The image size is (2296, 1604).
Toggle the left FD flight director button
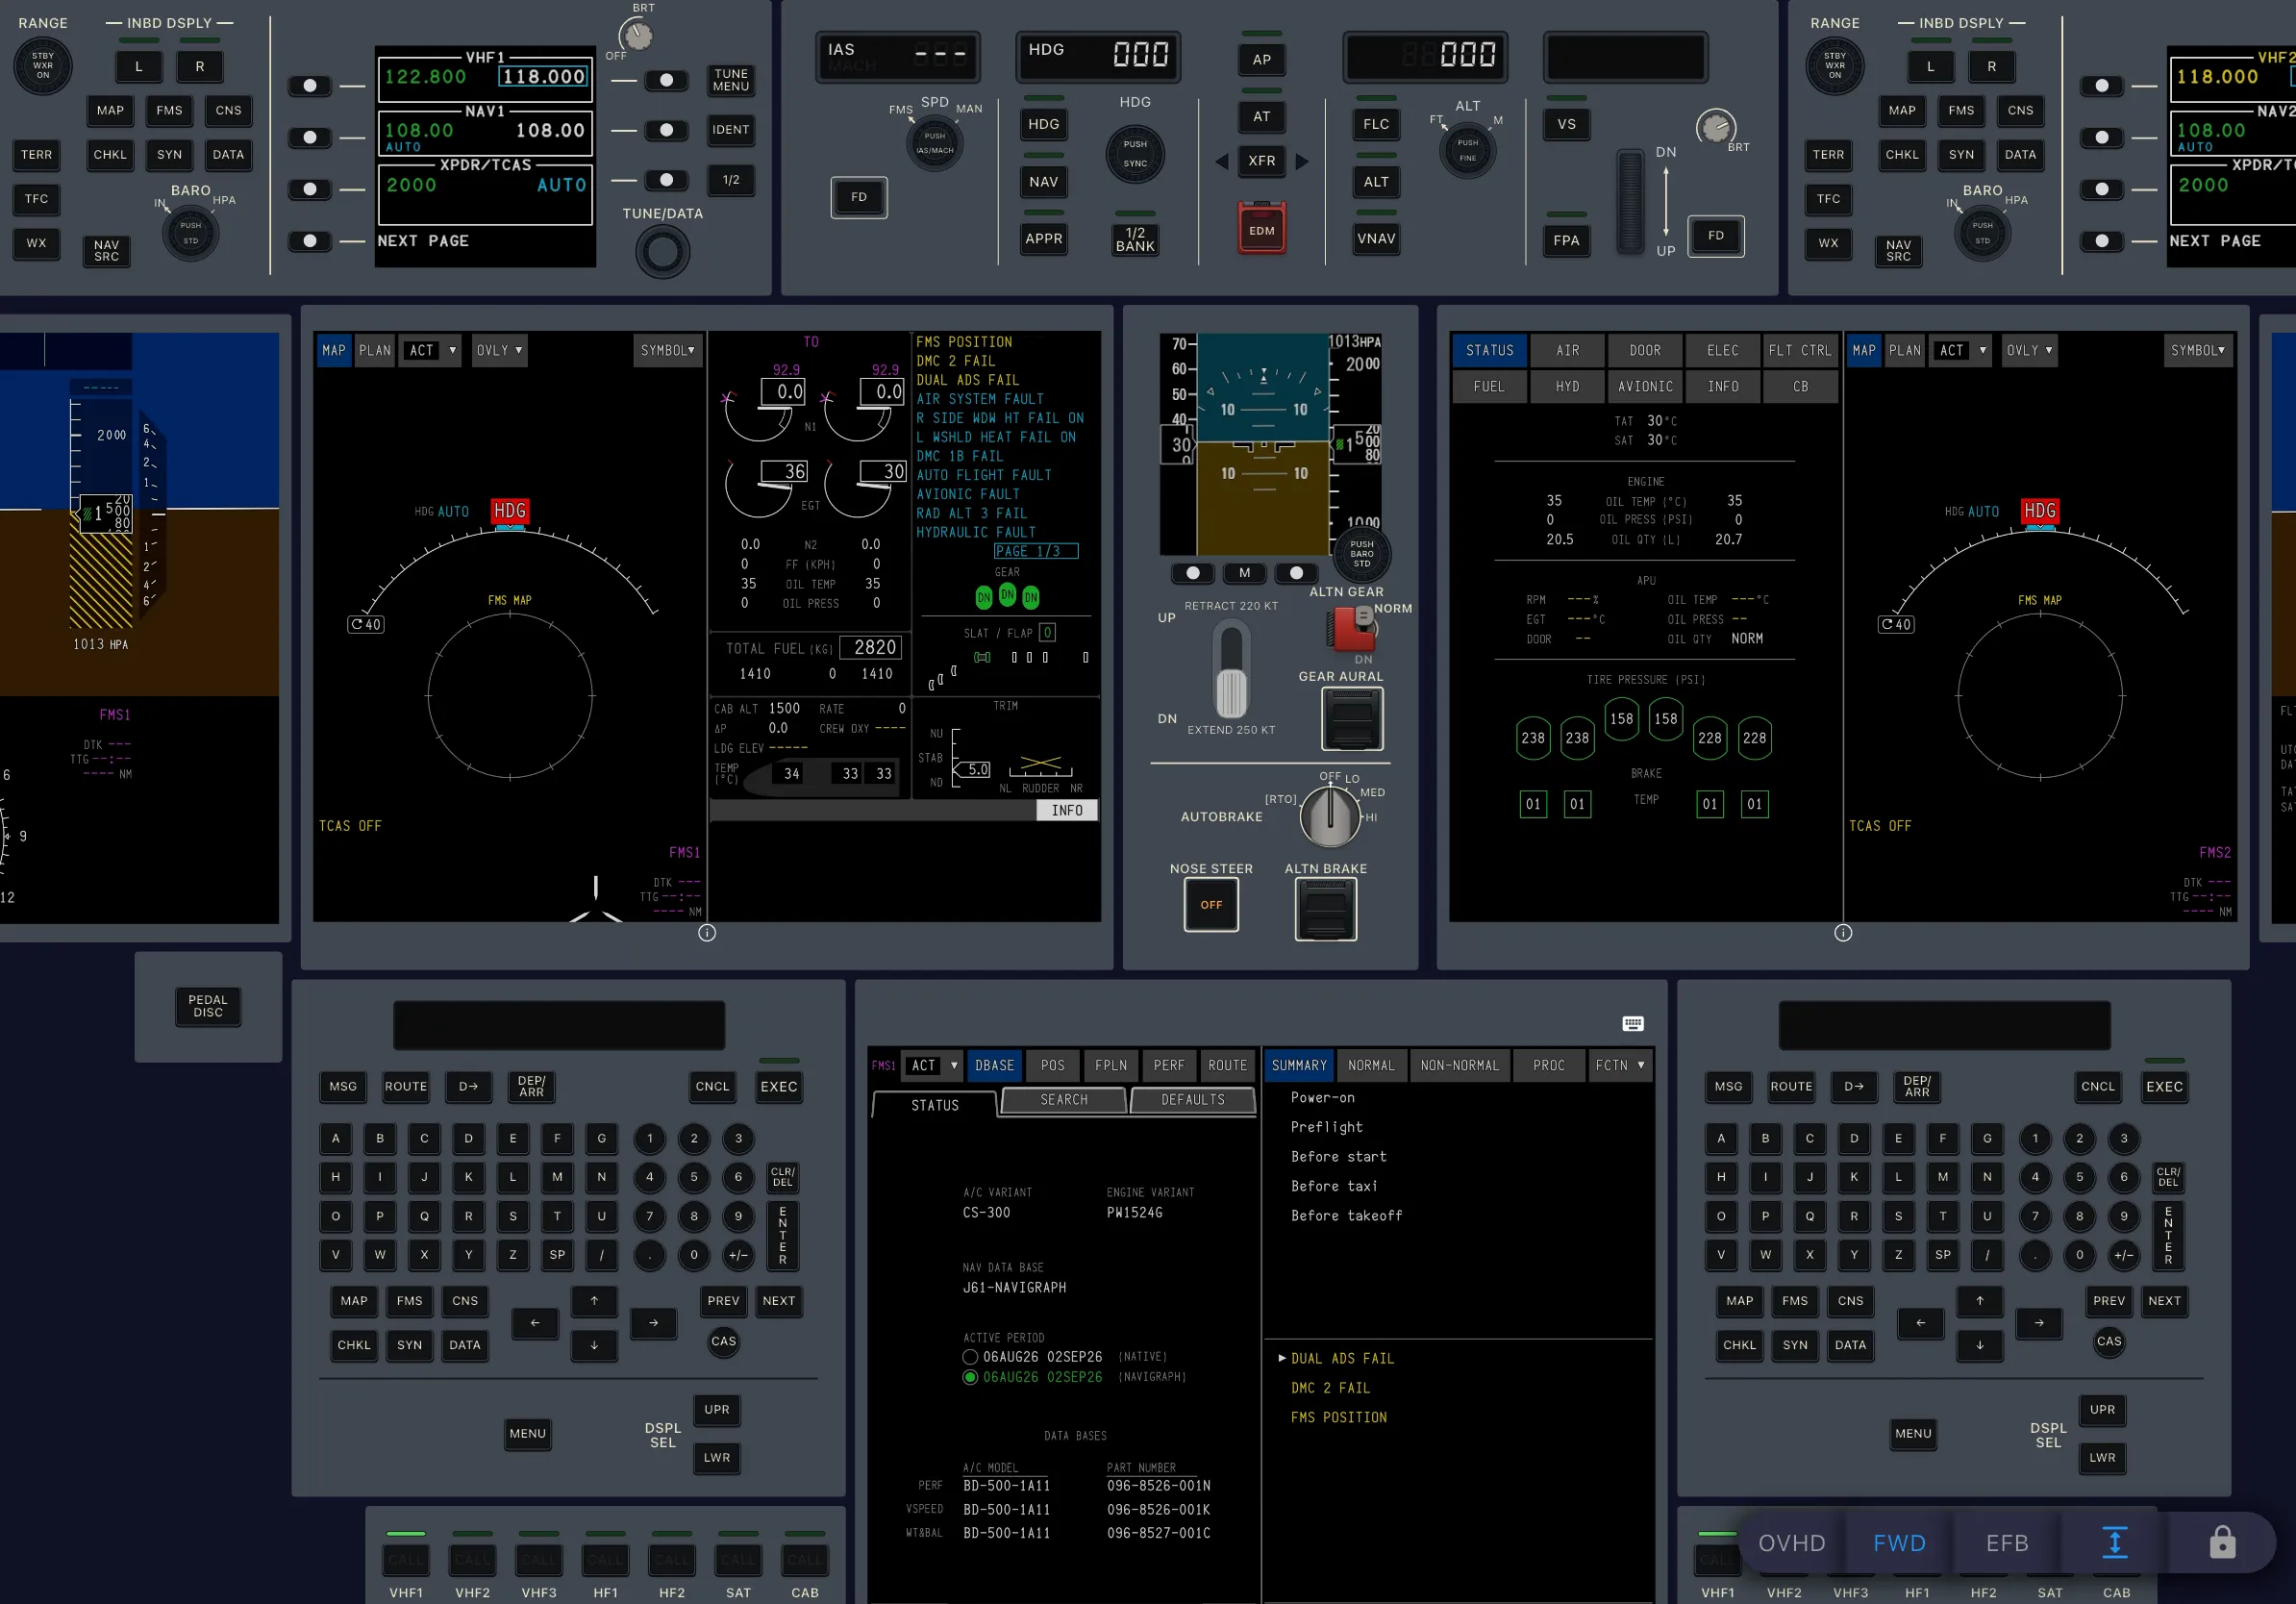coord(859,197)
